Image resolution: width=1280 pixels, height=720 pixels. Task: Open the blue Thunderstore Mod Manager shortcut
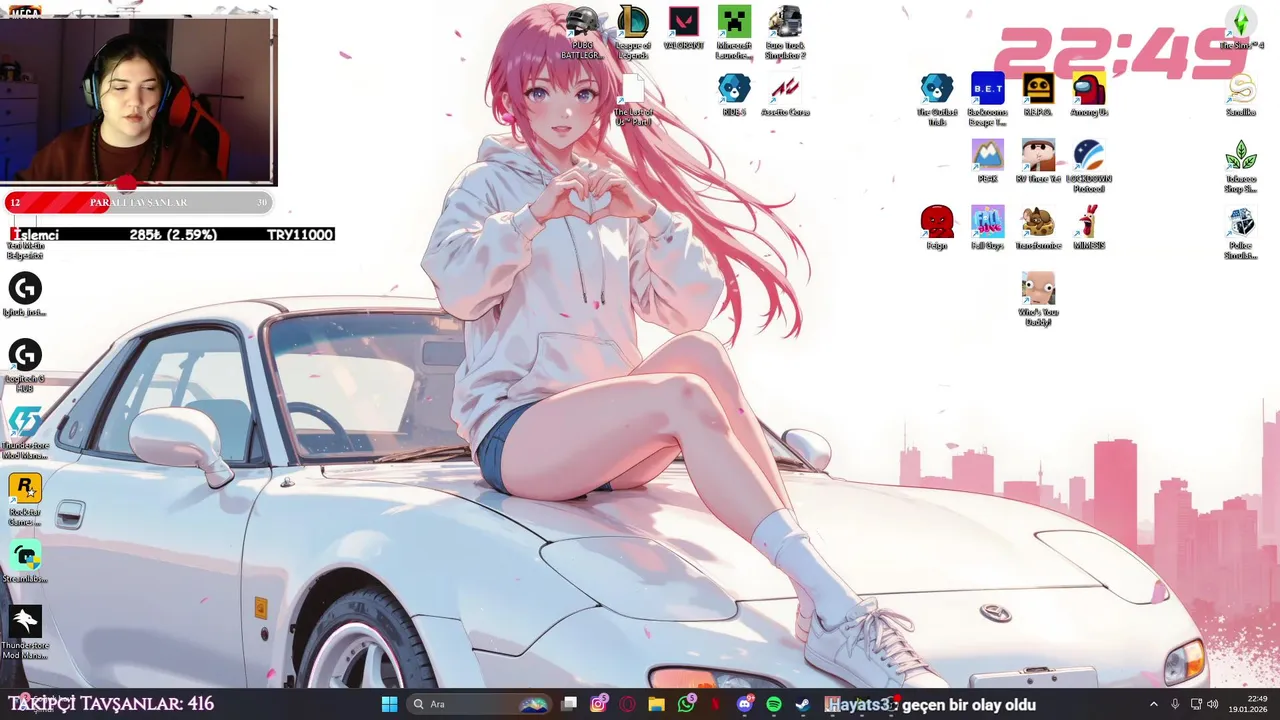point(25,433)
